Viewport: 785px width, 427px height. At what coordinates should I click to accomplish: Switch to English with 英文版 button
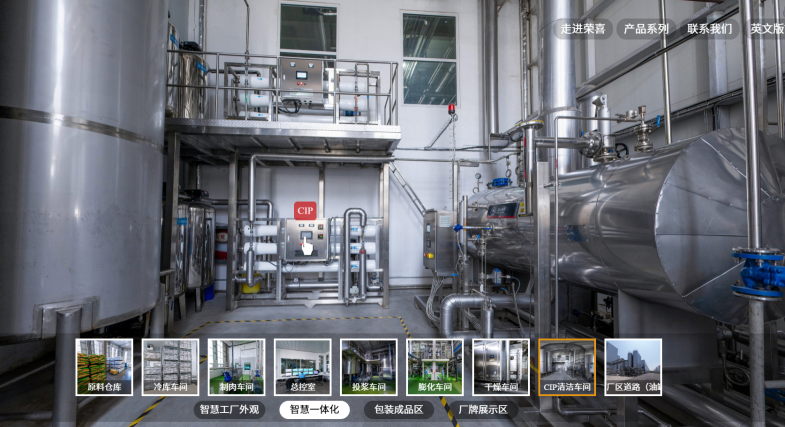[766, 29]
